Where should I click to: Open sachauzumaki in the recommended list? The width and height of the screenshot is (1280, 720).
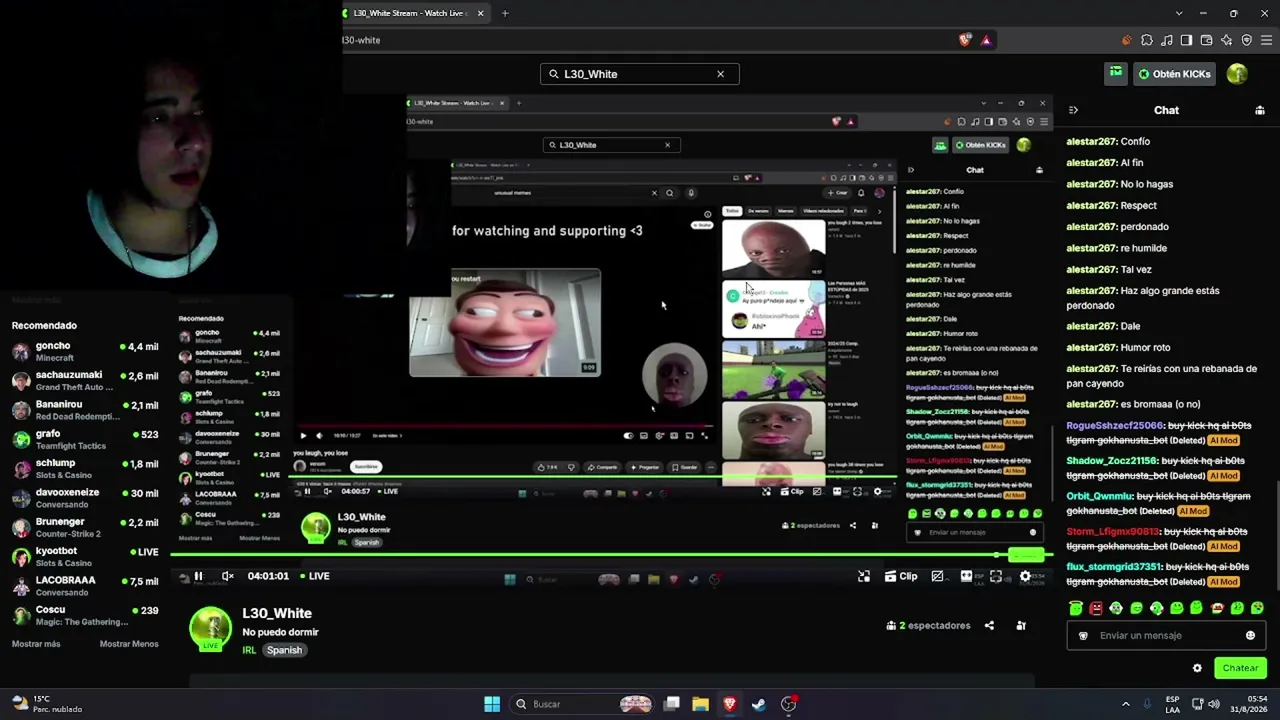coord(85,381)
